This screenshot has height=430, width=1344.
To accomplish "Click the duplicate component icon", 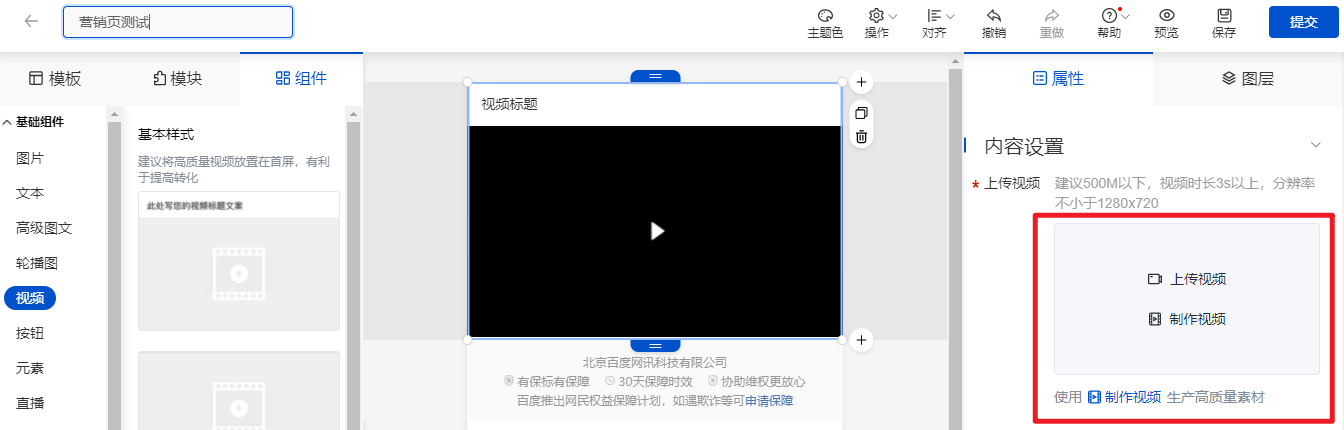I will [861, 113].
